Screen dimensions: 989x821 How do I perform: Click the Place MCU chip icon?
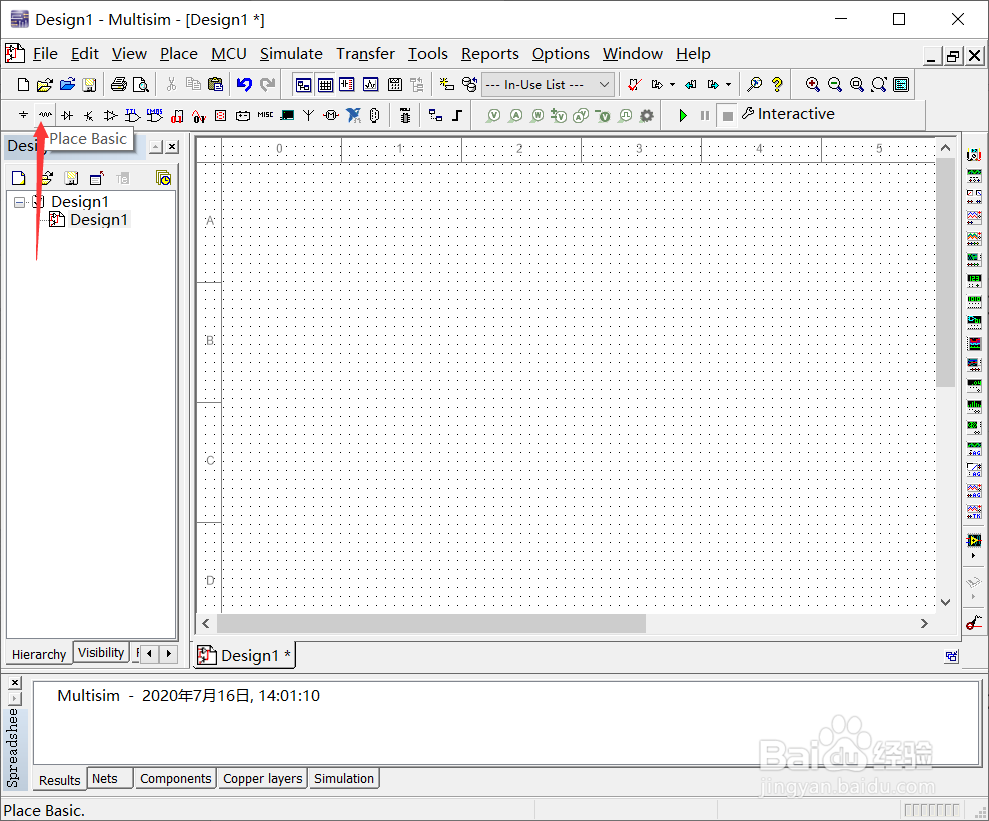pyautogui.click(x=405, y=115)
